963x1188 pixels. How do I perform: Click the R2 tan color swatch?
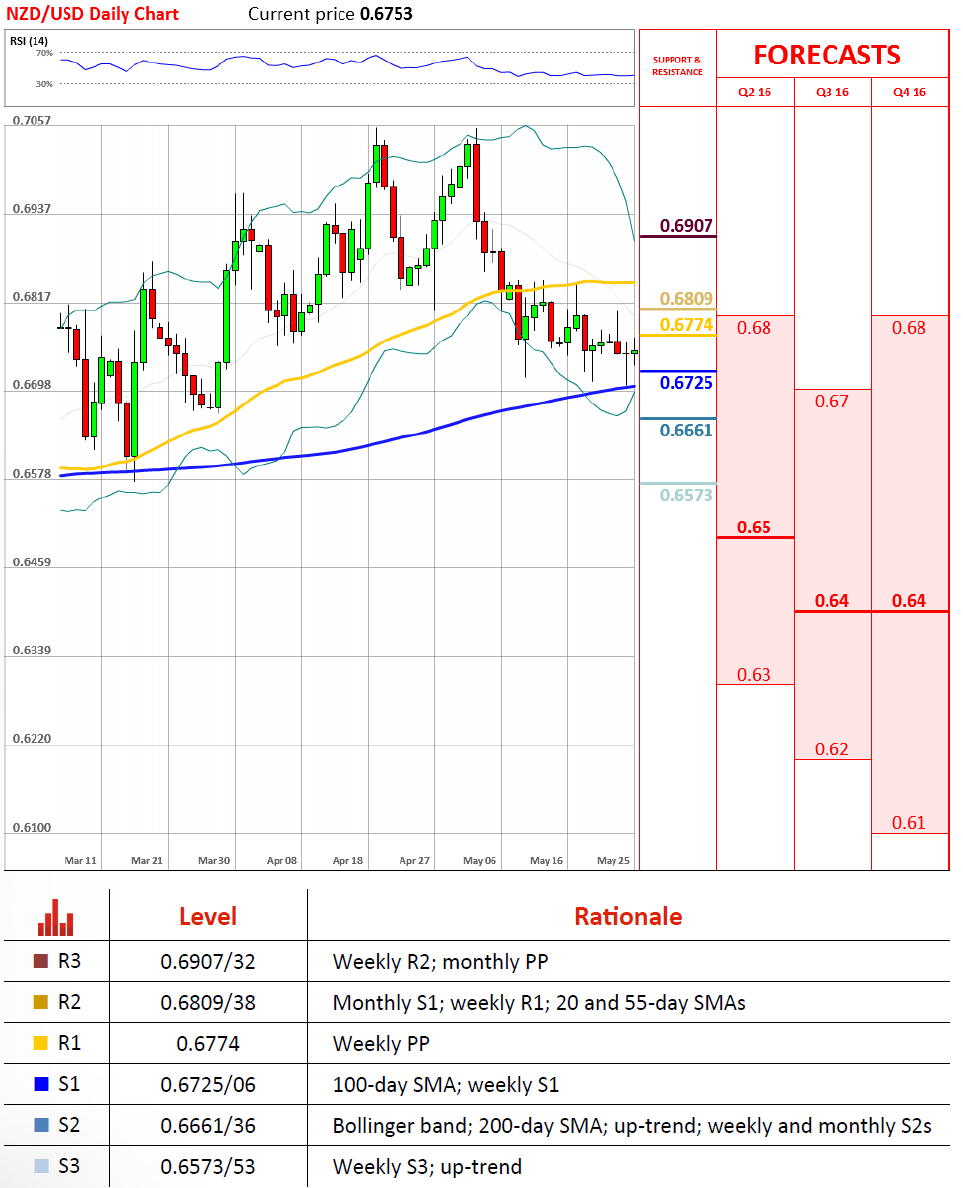click(x=41, y=1002)
